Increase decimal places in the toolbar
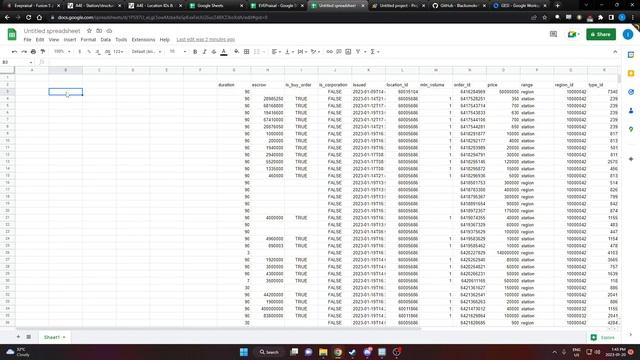The width and height of the screenshot is (640, 360). (107, 52)
